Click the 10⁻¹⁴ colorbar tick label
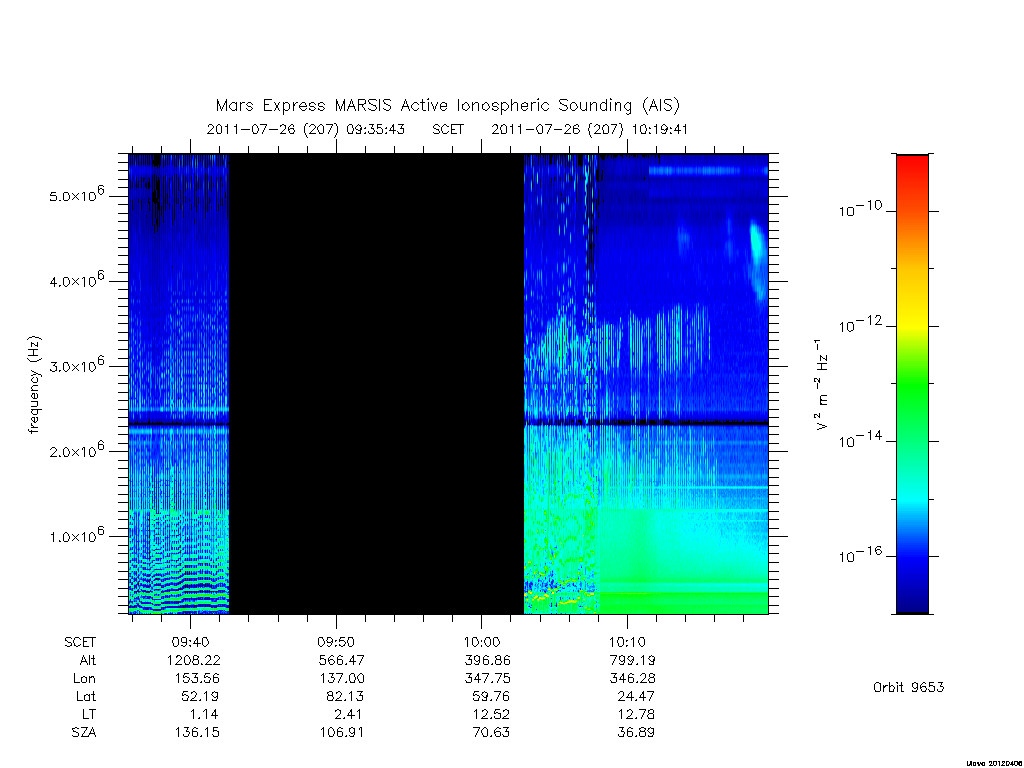This screenshot has width=1024, height=768. (860, 439)
